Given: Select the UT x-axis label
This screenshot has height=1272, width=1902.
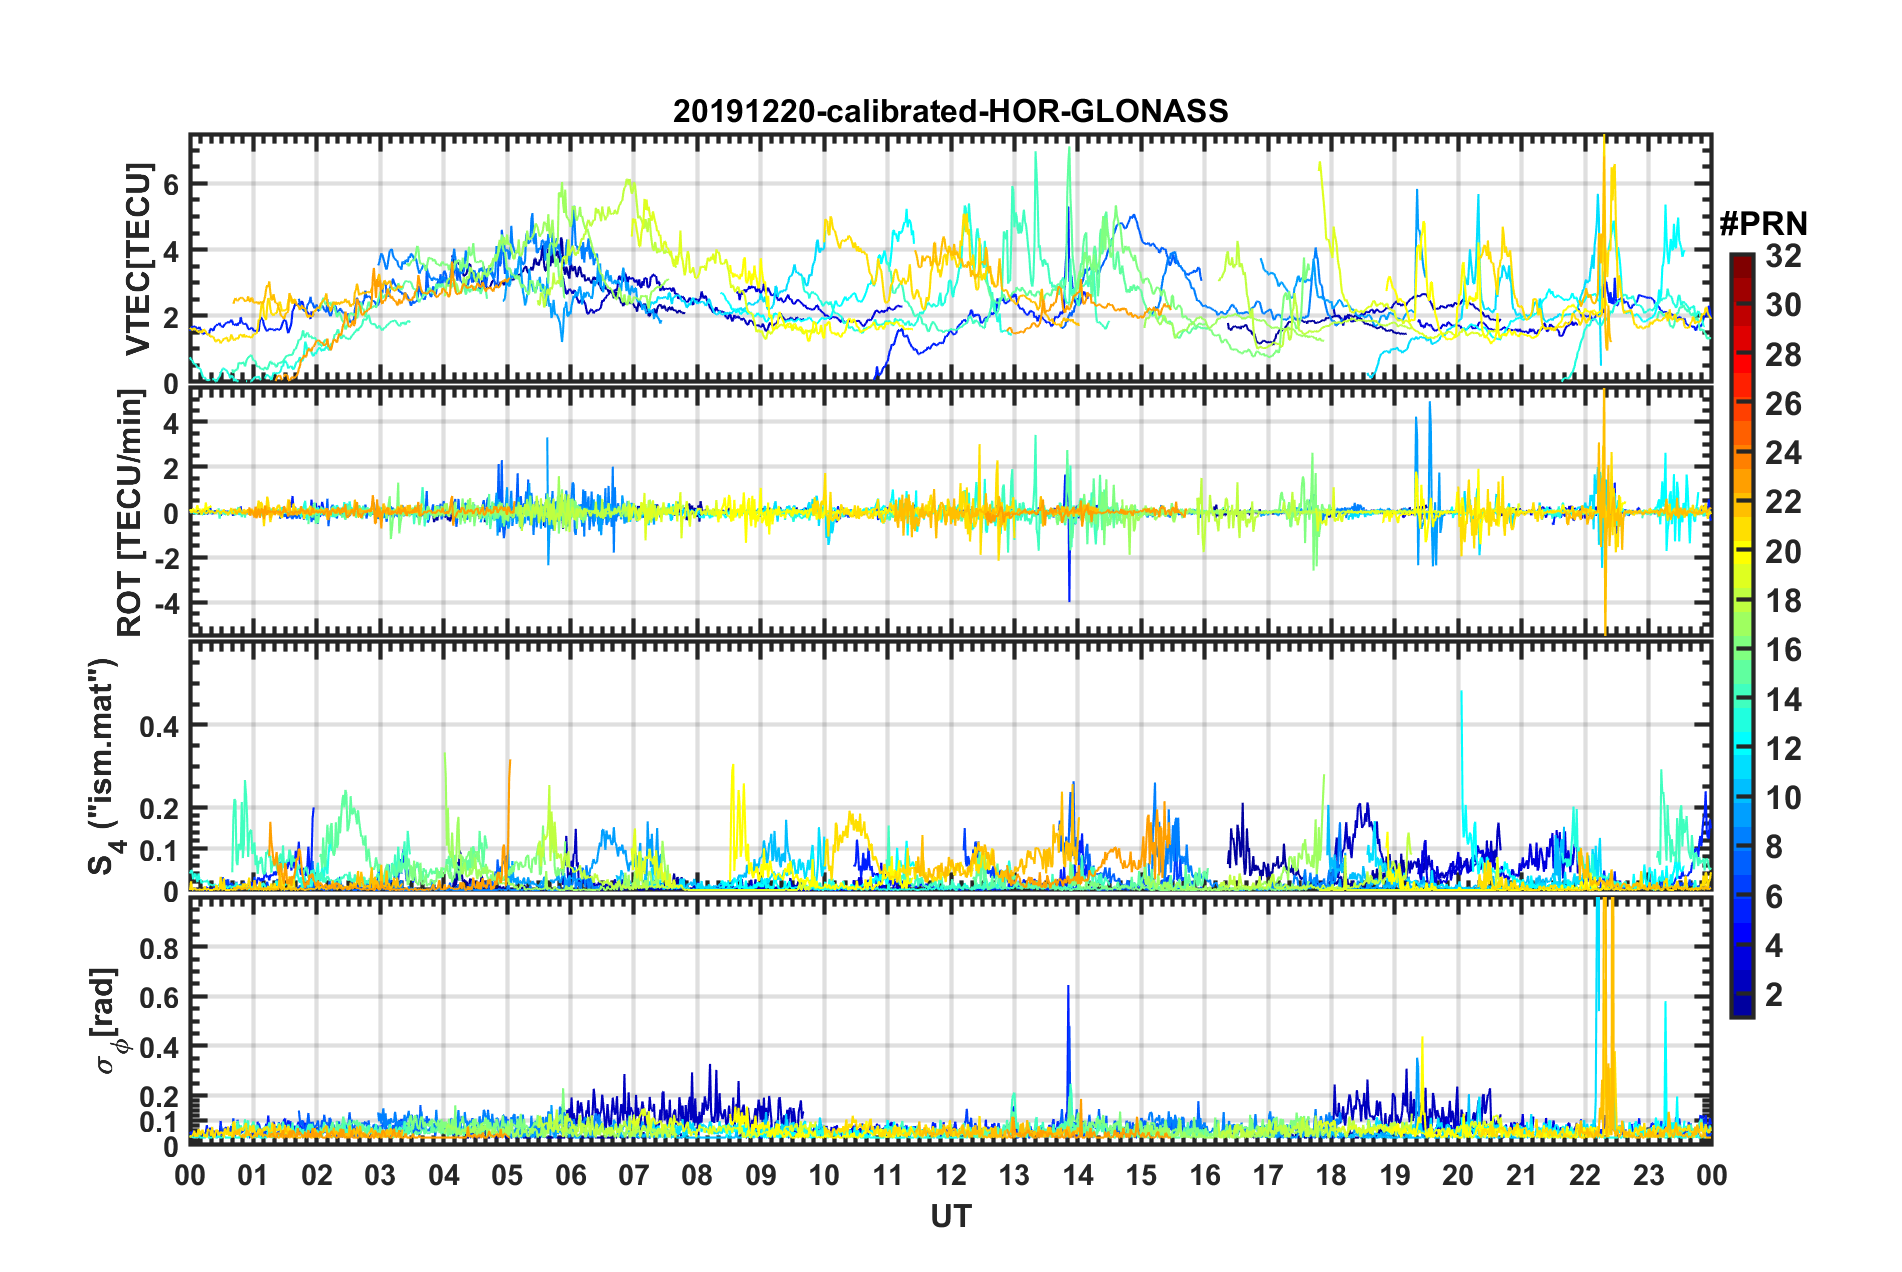Looking at the screenshot, I should point(950,1216).
